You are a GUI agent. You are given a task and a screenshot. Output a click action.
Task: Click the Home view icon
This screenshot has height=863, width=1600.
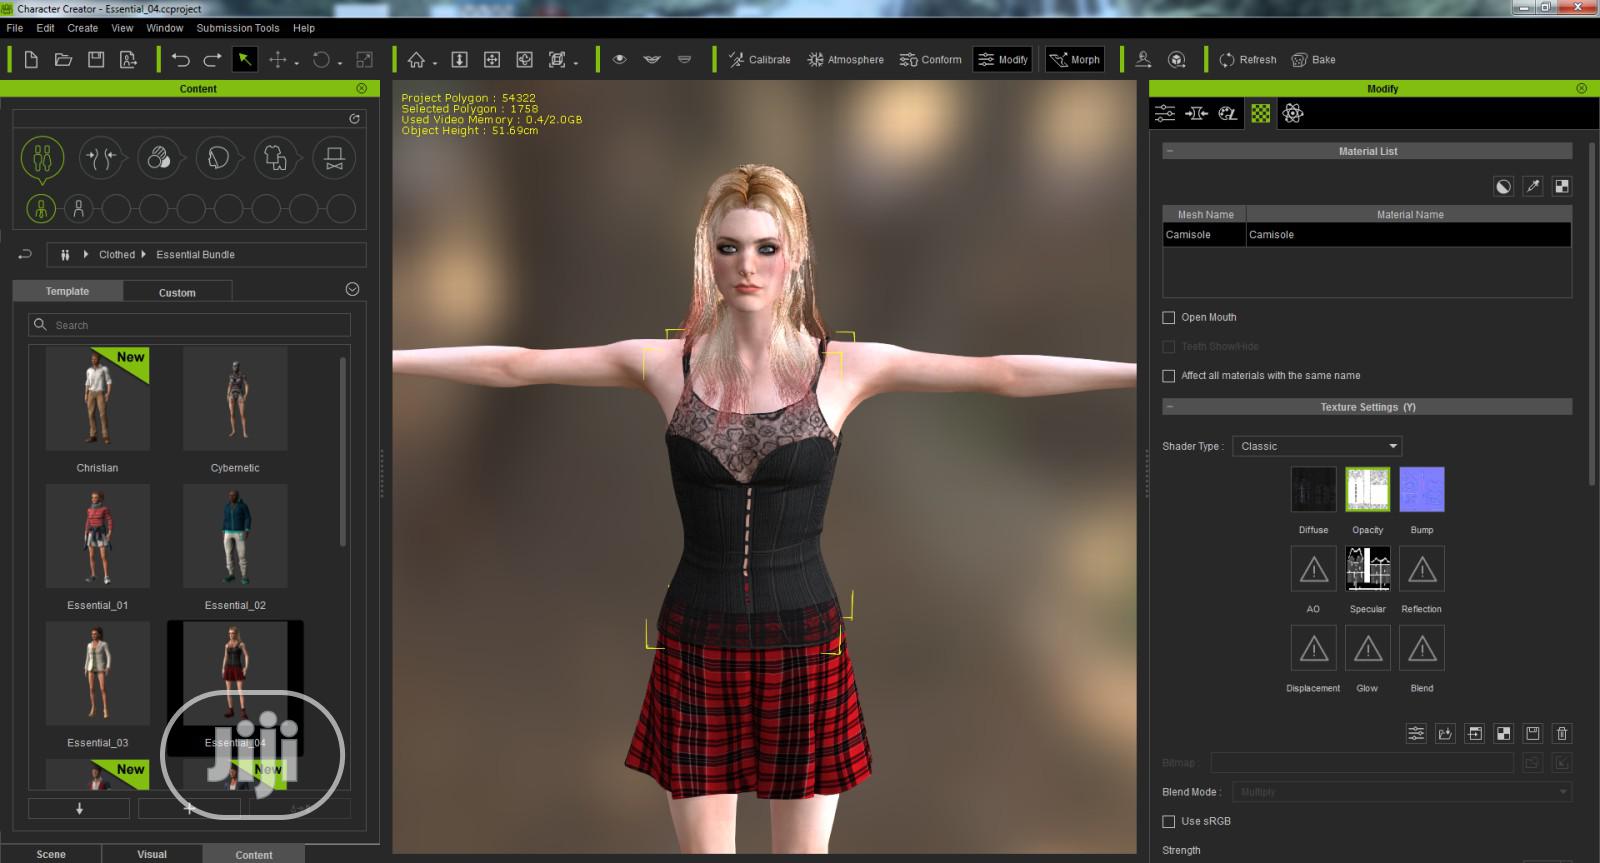pyautogui.click(x=416, y=60)
